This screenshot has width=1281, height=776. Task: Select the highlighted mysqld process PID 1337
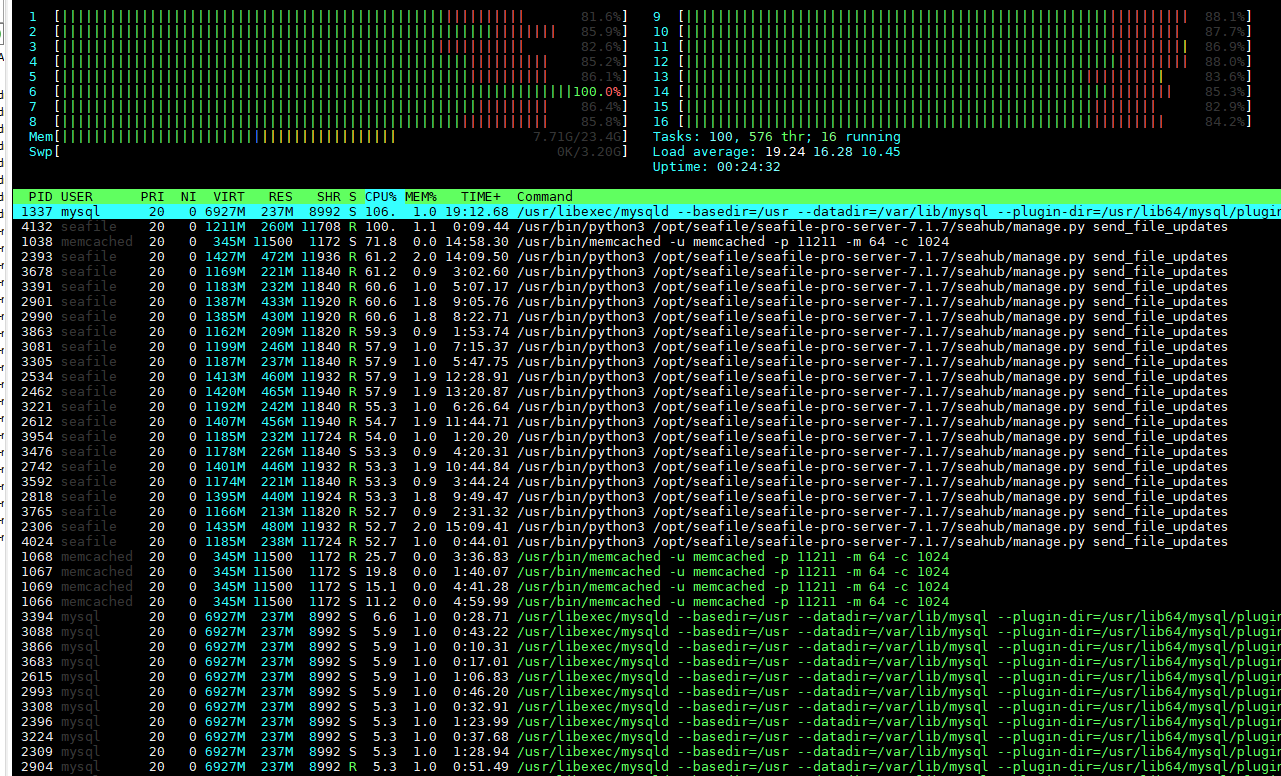click(640, 212)
